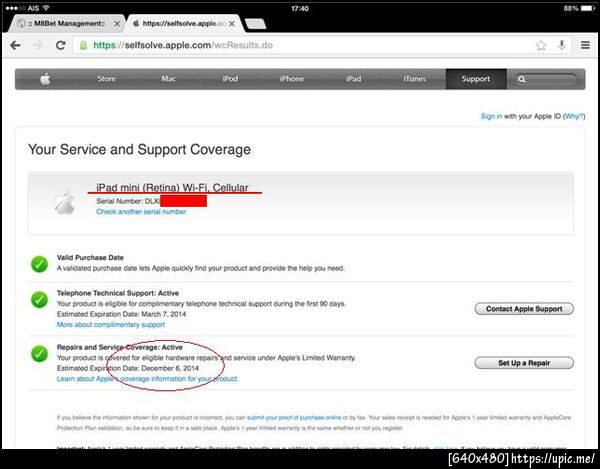This screenshot has width=600, height=469.
Task: Click the iPad mini (Retina) Wi-Fi, Cellular title
Action: (x=172, y=187)
